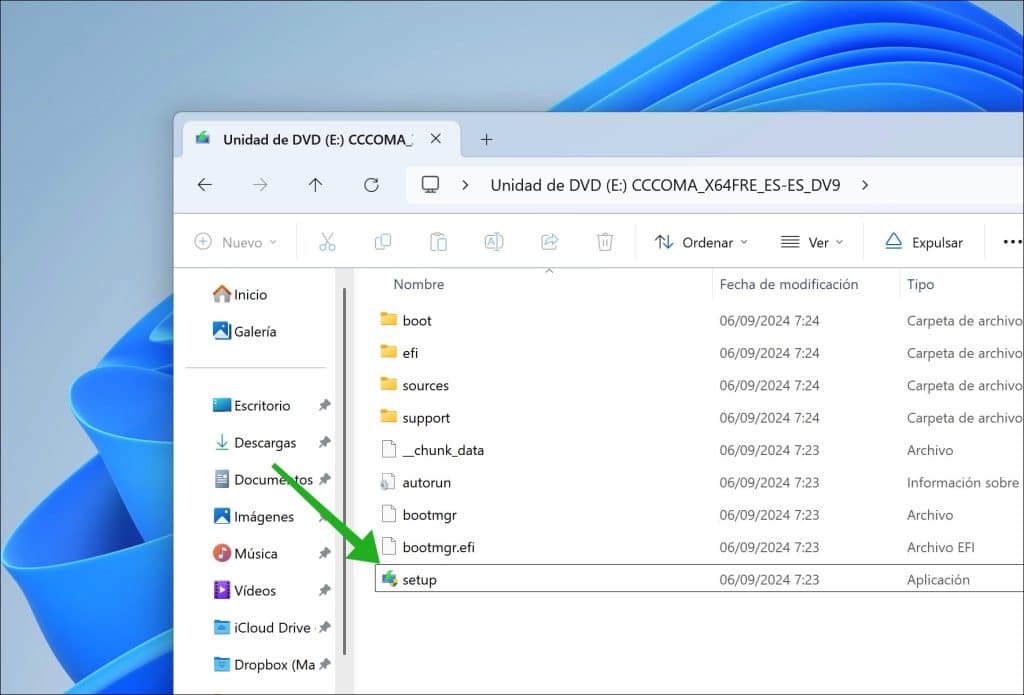
Task: Sort by Fecha de modificación column header
Action: 788,284
